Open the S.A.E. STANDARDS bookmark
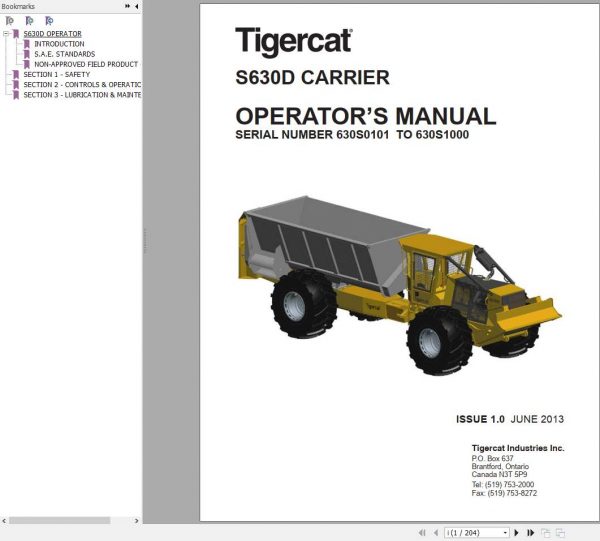This screenshot has height=541, width=600. 65,54
